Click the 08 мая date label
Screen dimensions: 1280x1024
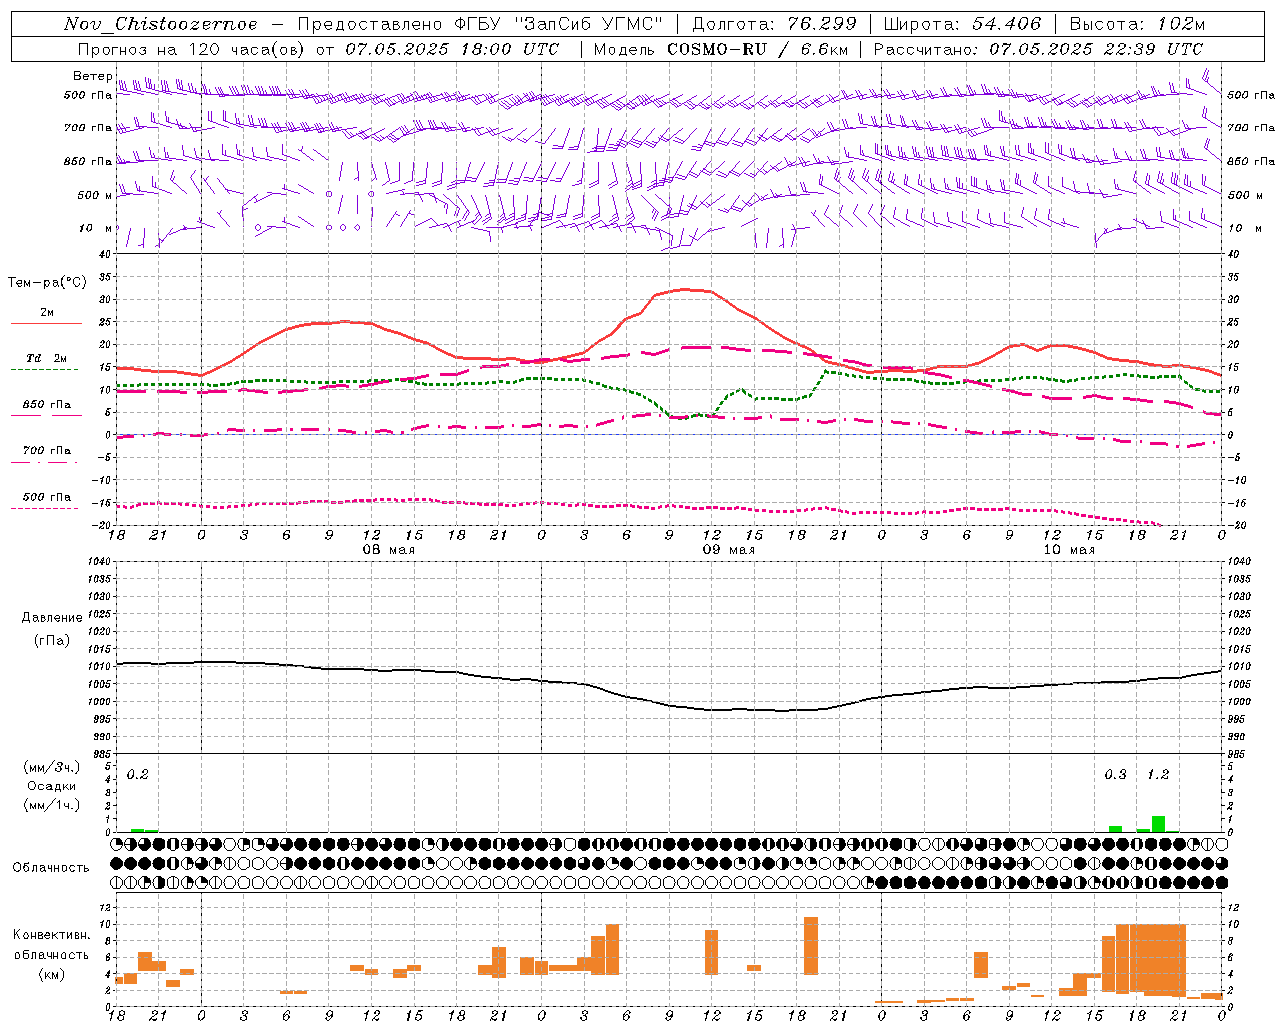[x=388, y=550]
